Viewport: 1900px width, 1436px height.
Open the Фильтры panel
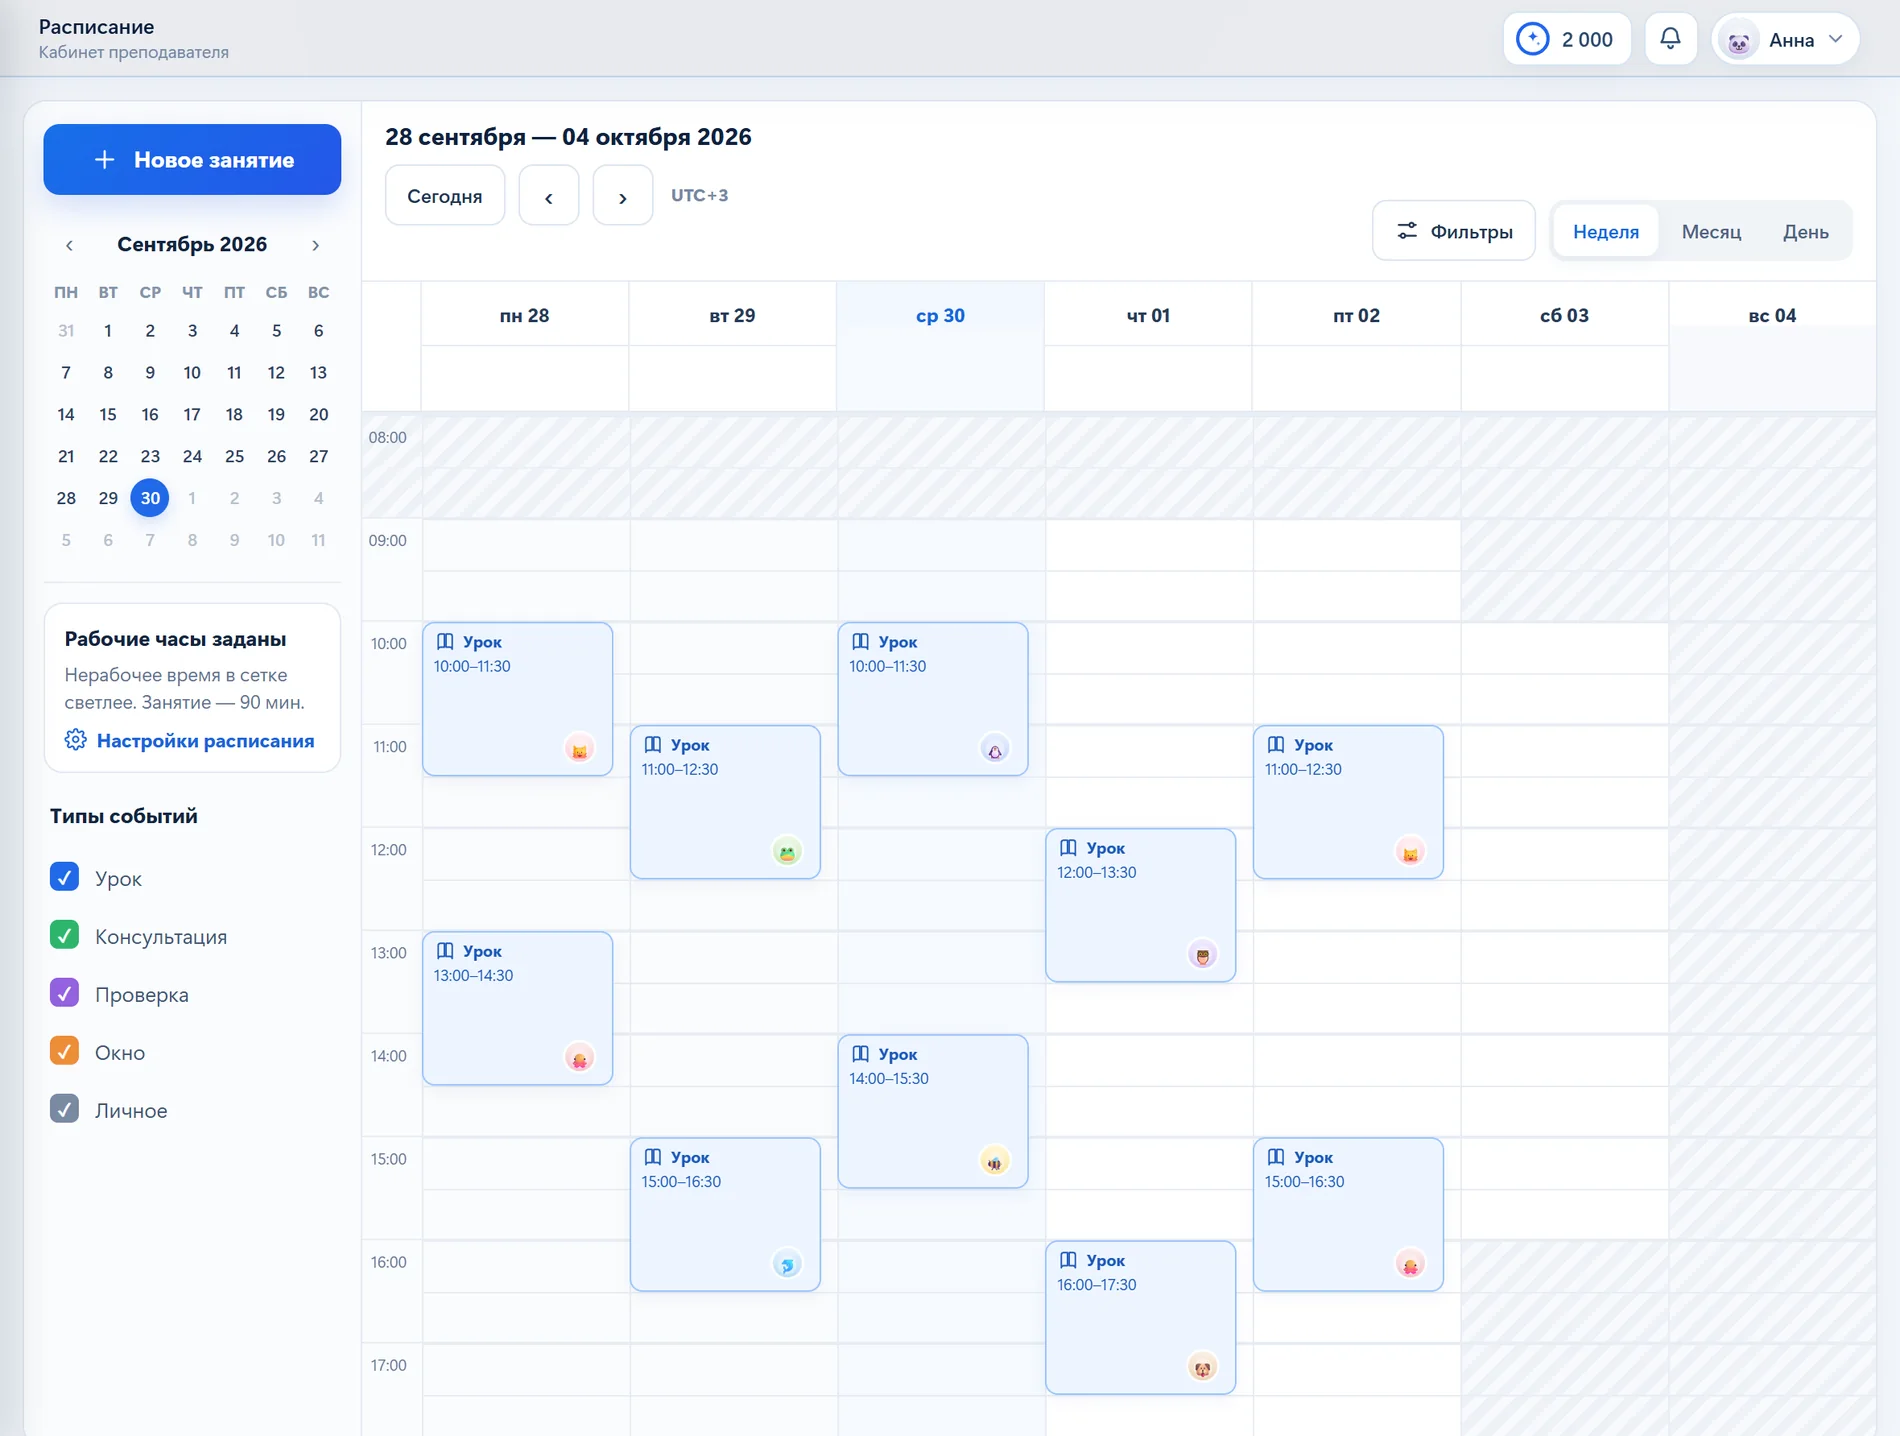pyautogui.click(x=1454, y=231)
